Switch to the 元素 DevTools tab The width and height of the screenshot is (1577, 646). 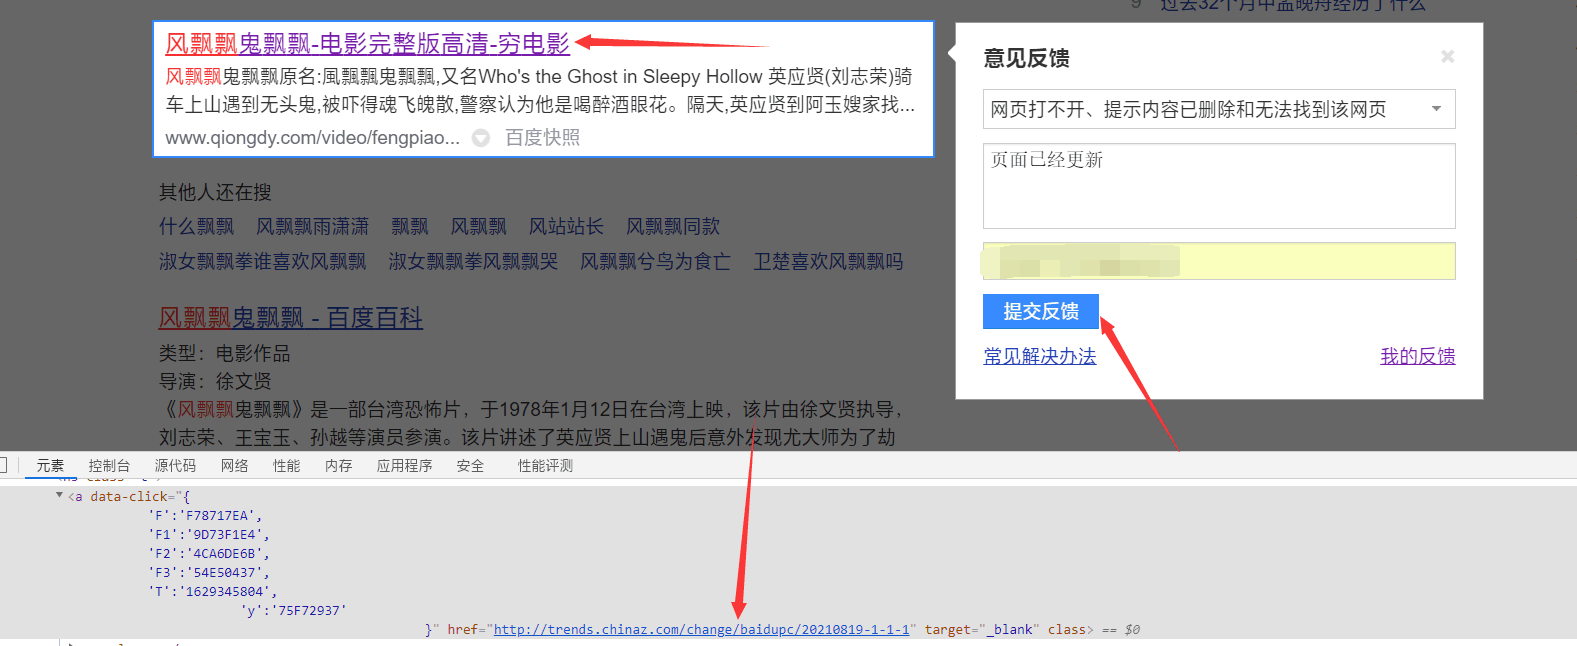50,466
